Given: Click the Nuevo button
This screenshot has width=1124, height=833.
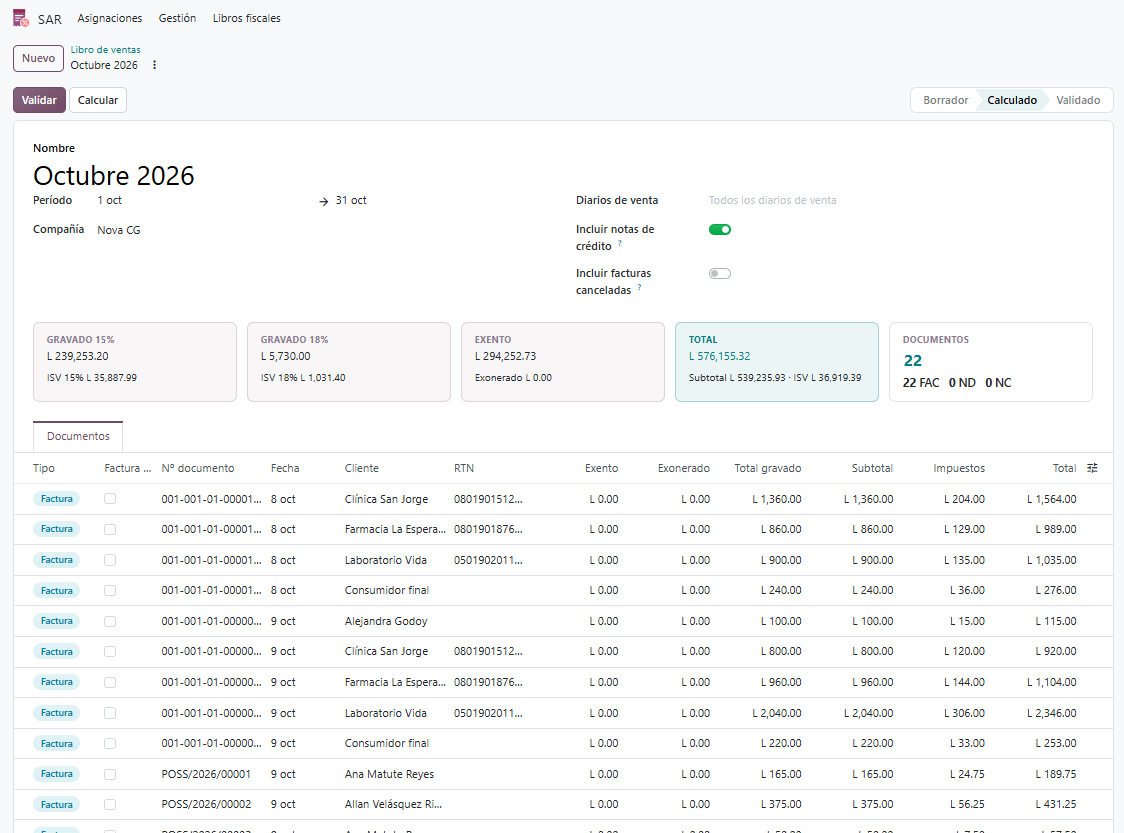Looking at the screenshot, I should click(x=38, y=58).
